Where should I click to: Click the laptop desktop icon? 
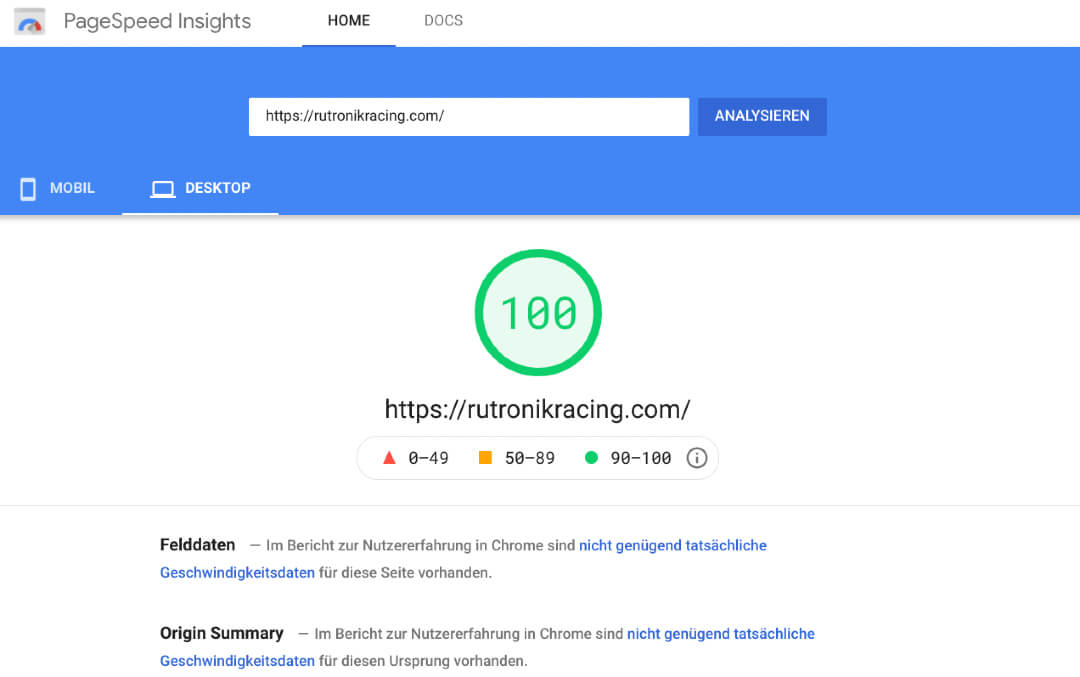click(163, 189)
